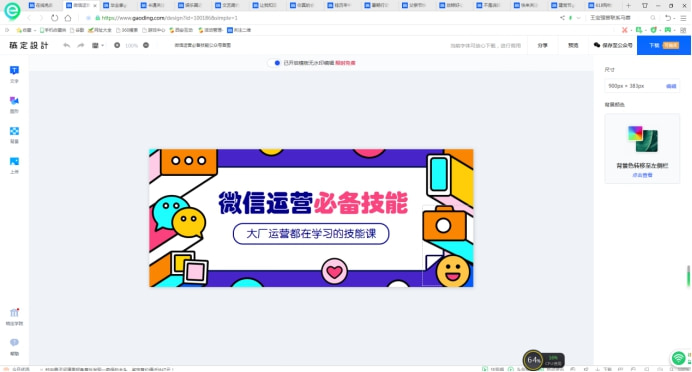Zoom in the canvas with plus icon
The width and height of the screenshot is (692, 372).
coord(146,45)
